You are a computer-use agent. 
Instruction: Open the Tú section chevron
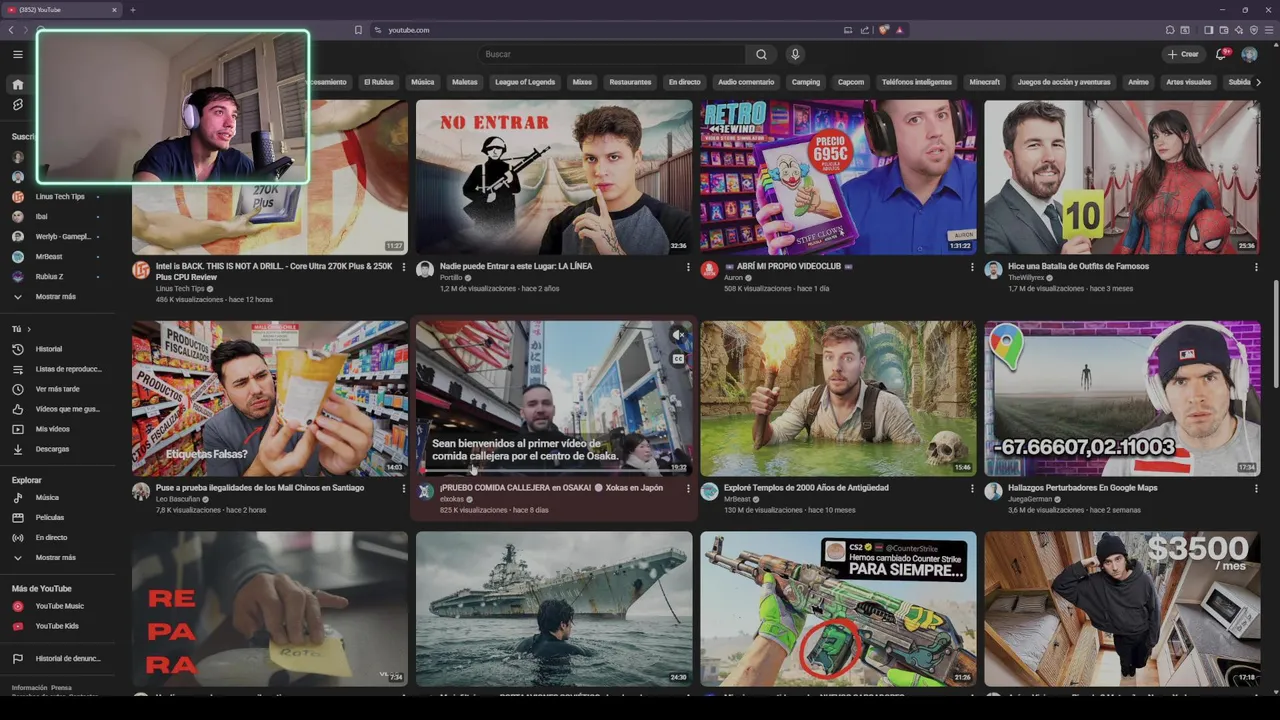[x=28, y=329]
